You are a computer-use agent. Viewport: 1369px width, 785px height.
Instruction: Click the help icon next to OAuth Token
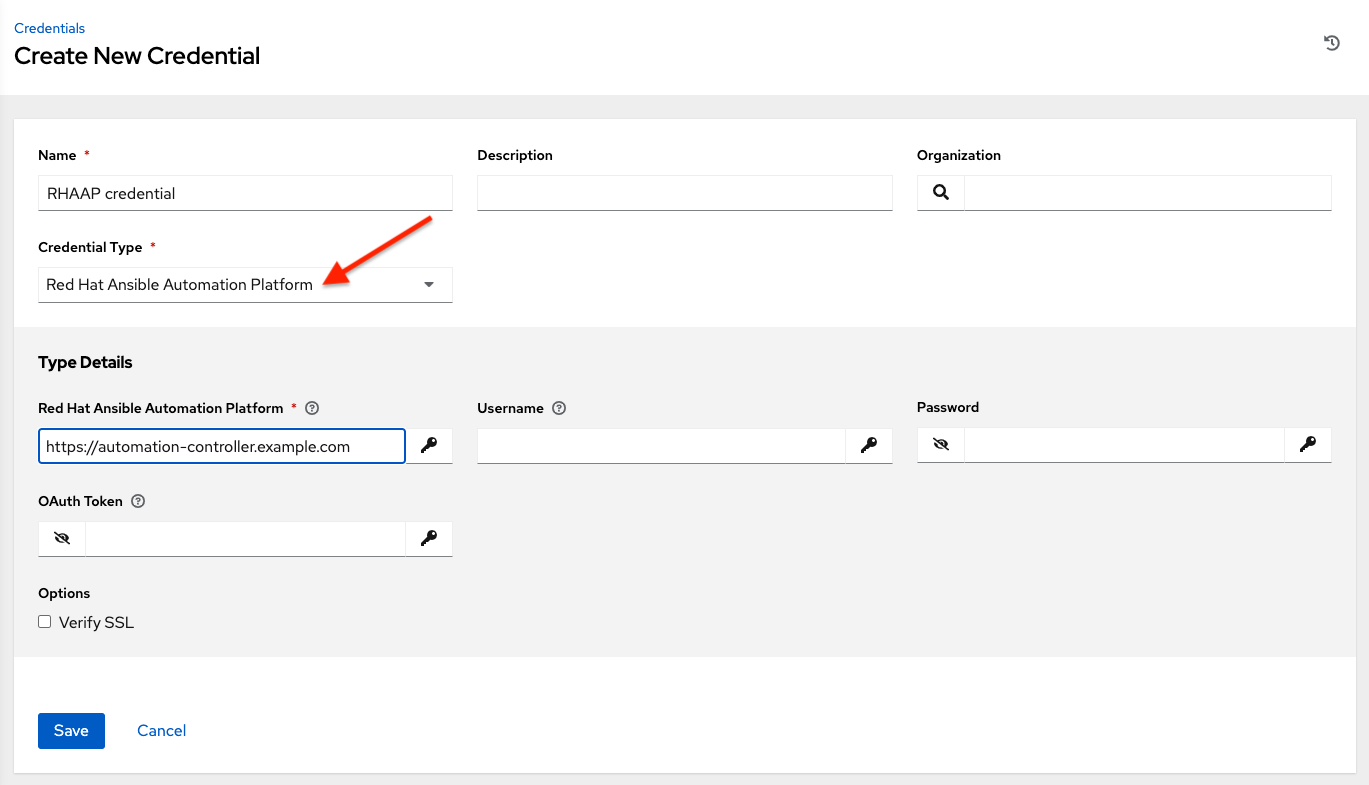pyautogui.click(x=137, y=501)
